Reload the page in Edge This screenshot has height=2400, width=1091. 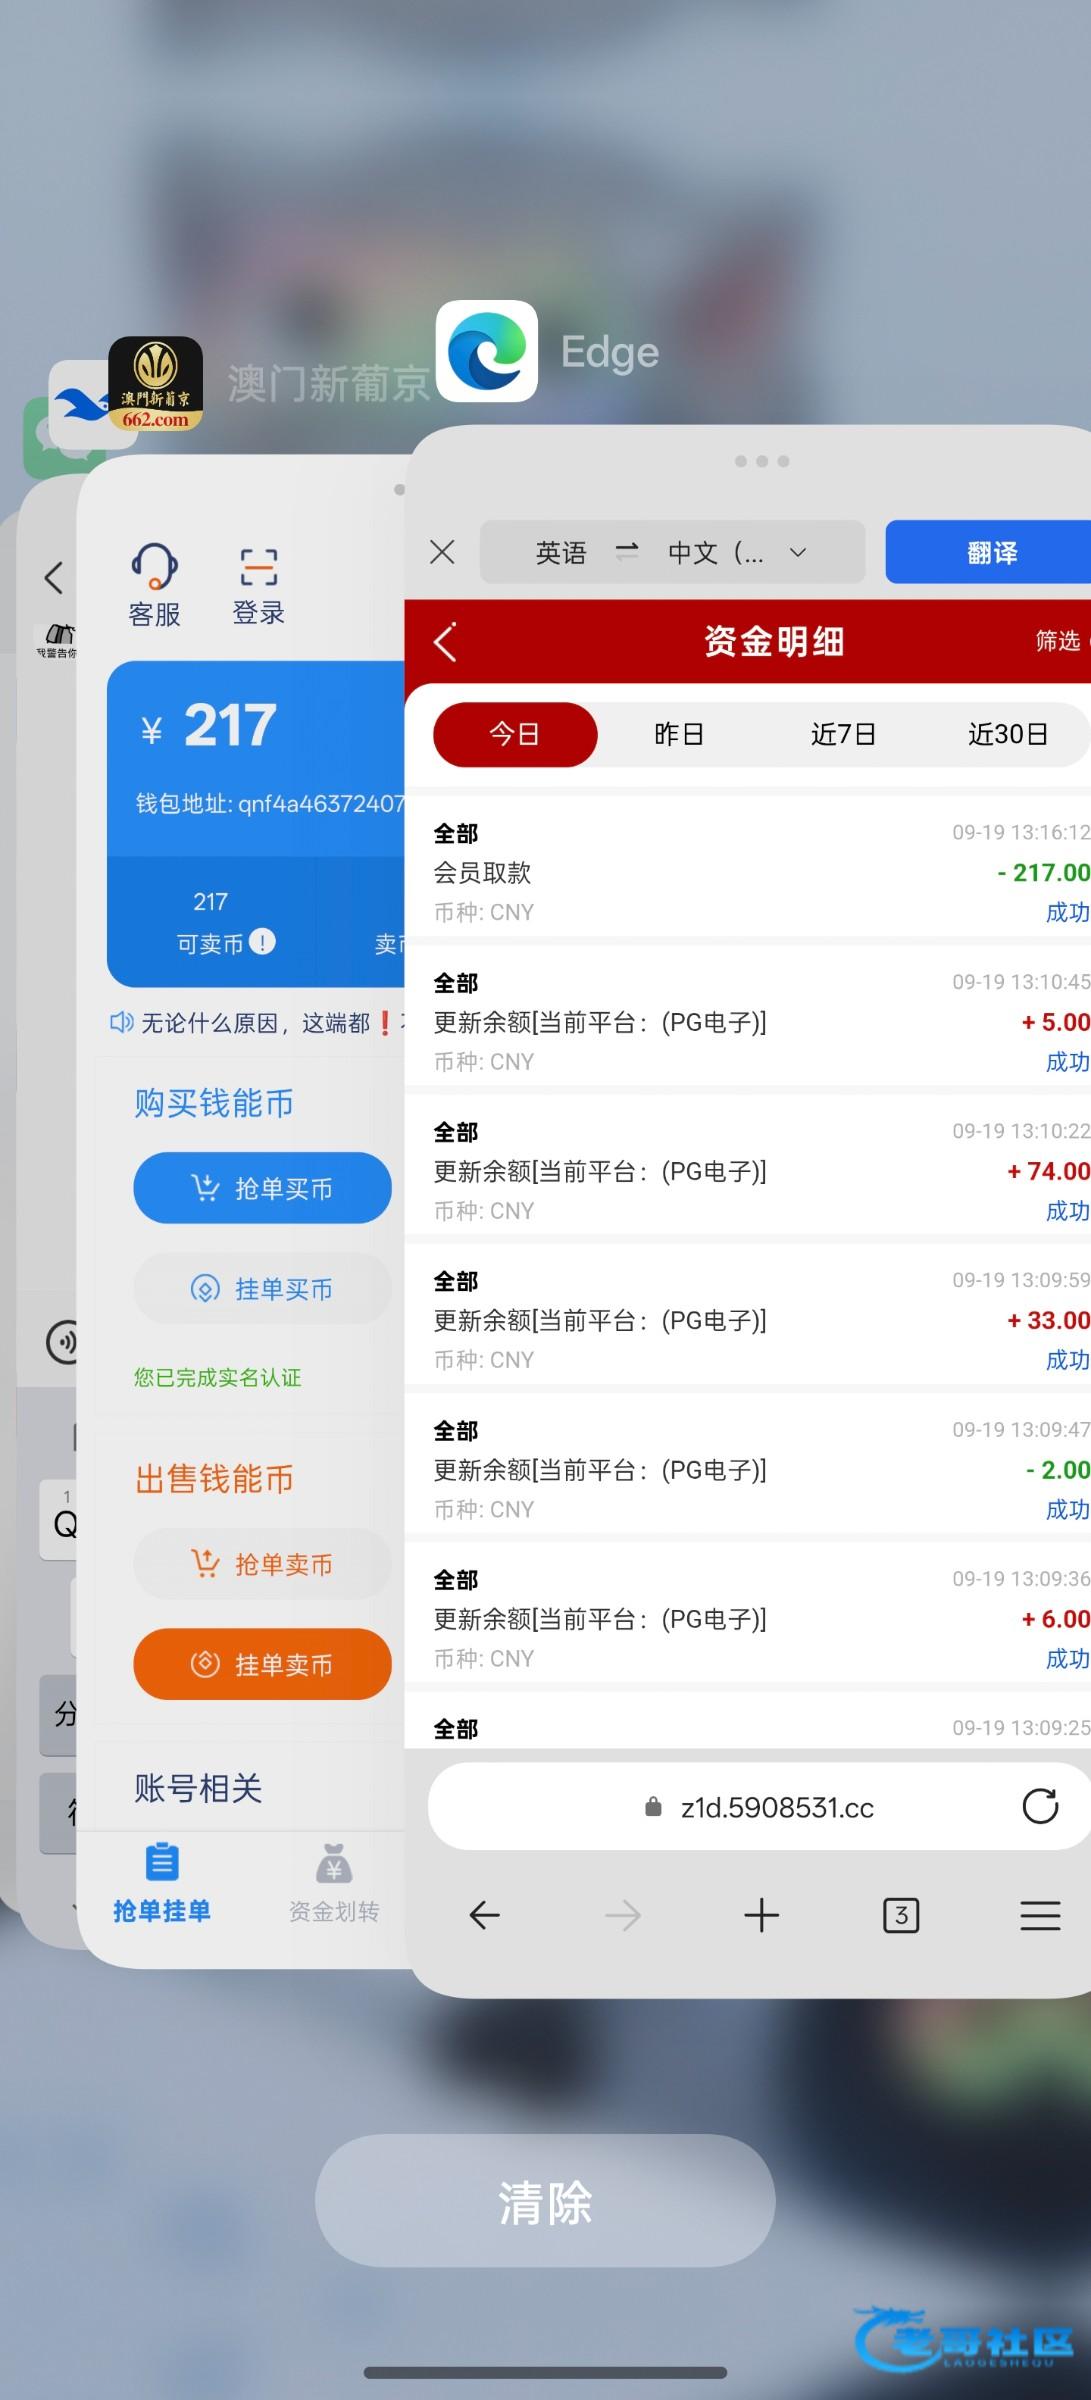[x=1039, y=1806]
